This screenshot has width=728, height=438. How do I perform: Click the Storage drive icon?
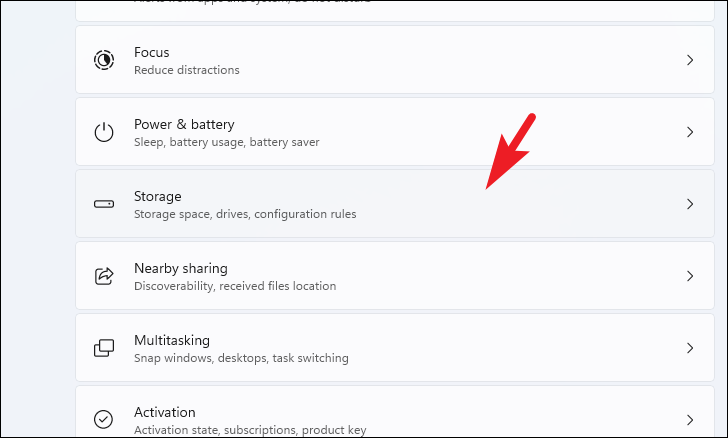[104, 204]
